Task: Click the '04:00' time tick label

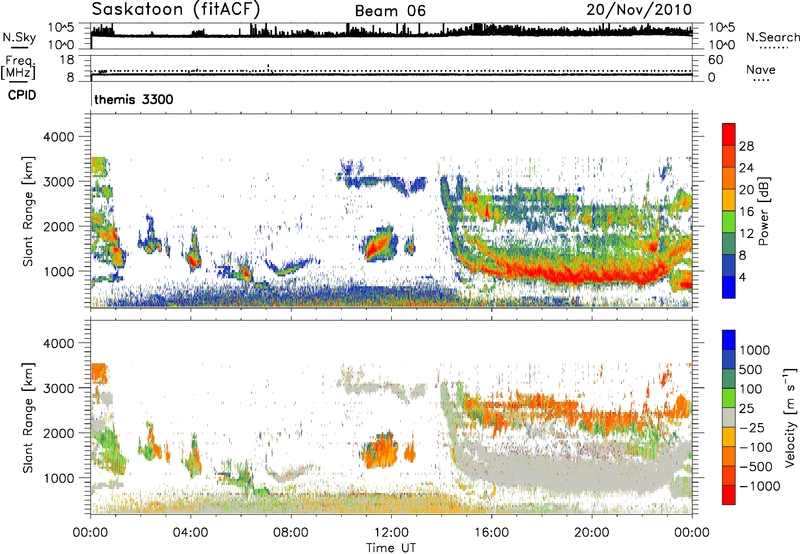Action: [190, 533]
